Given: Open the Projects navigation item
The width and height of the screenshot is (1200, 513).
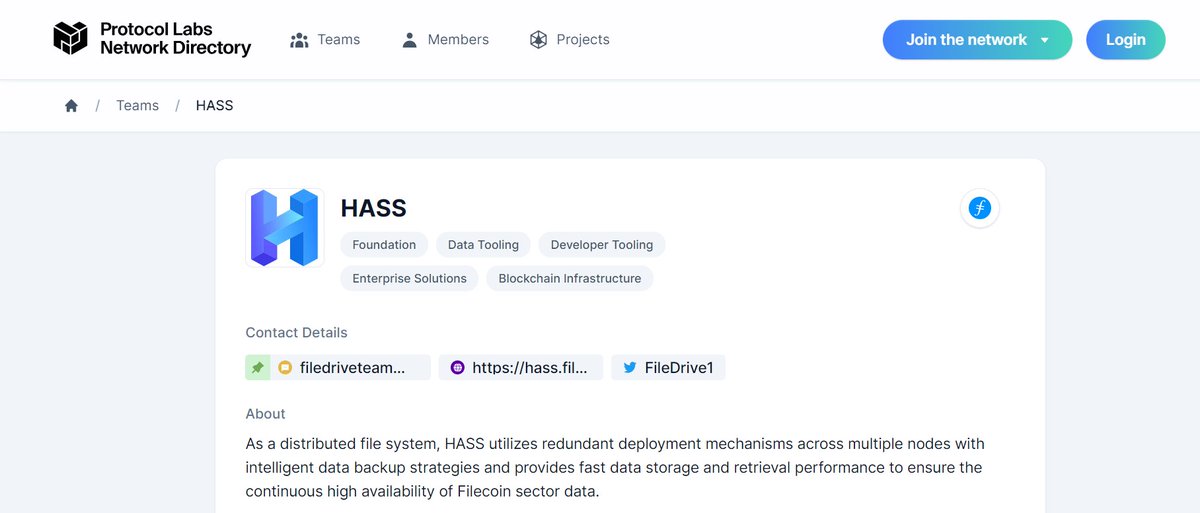Looking at the screenshot, I should click(569, 40).
